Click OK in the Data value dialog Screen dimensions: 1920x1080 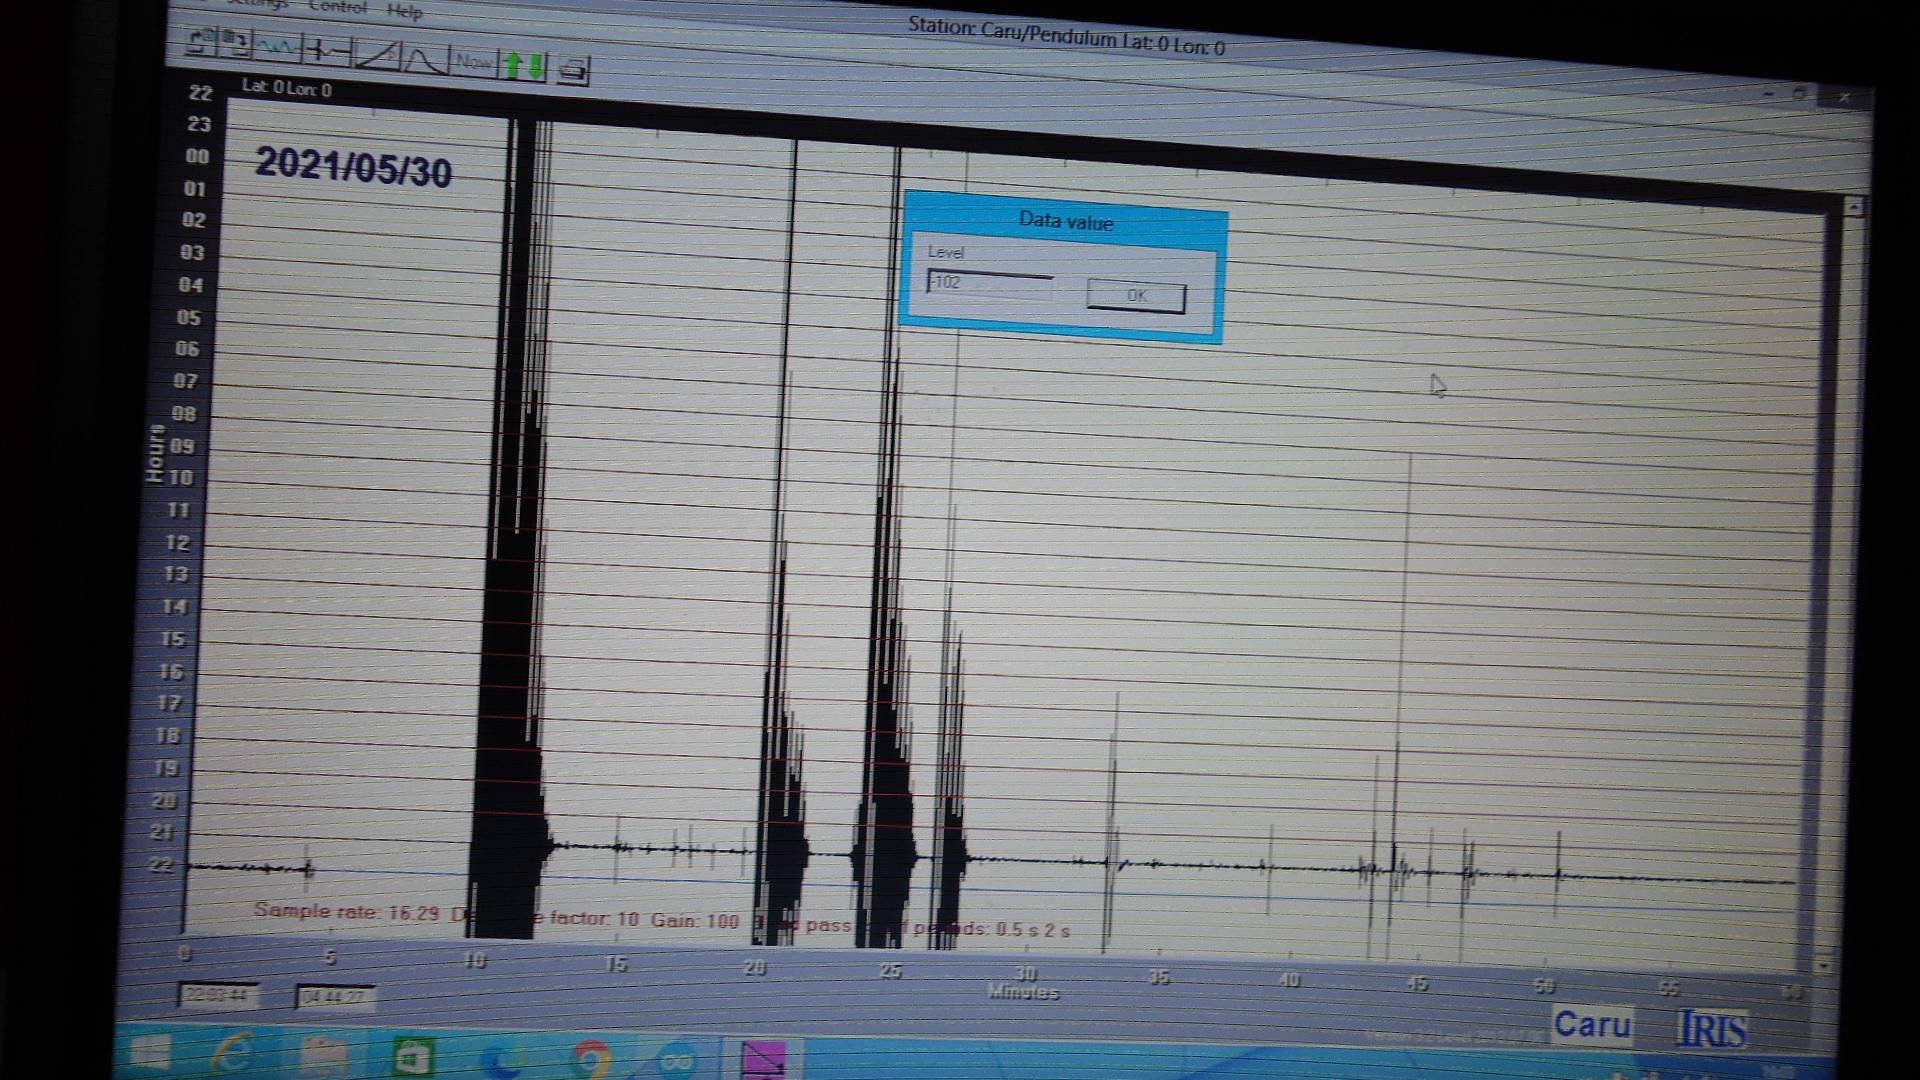click(x=1134, y=296)
